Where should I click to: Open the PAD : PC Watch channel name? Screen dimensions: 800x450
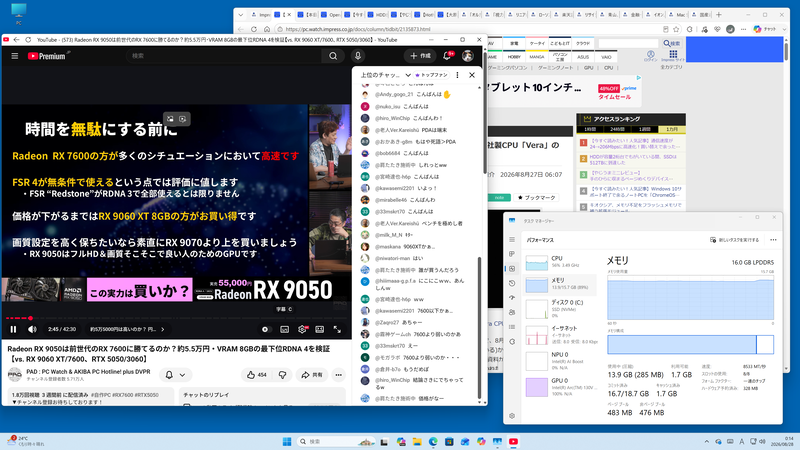[88, 372]
